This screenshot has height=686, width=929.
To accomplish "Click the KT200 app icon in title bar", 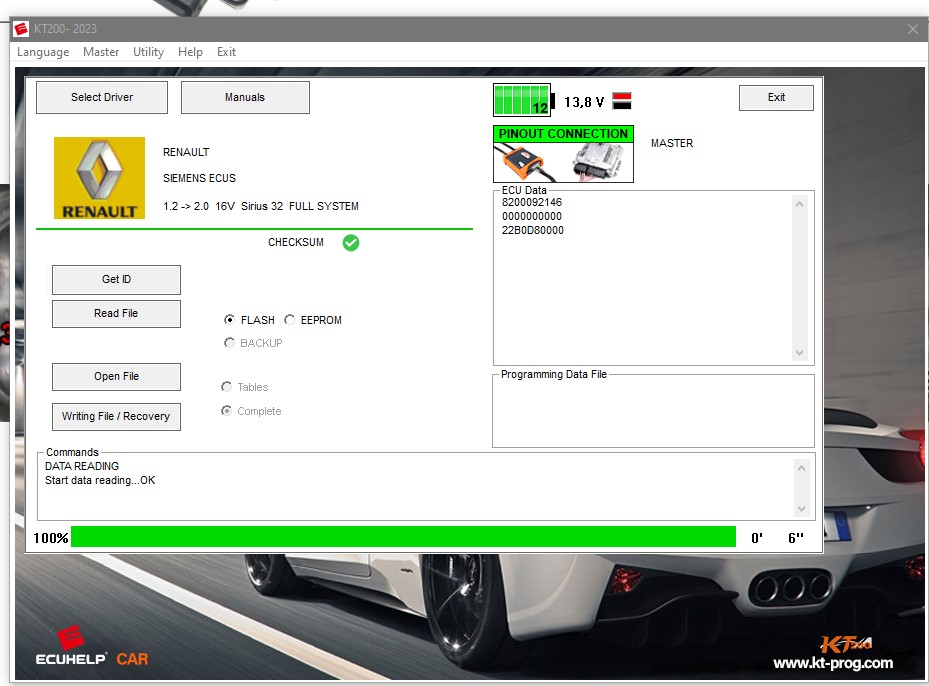I will [x=21, y=29].
